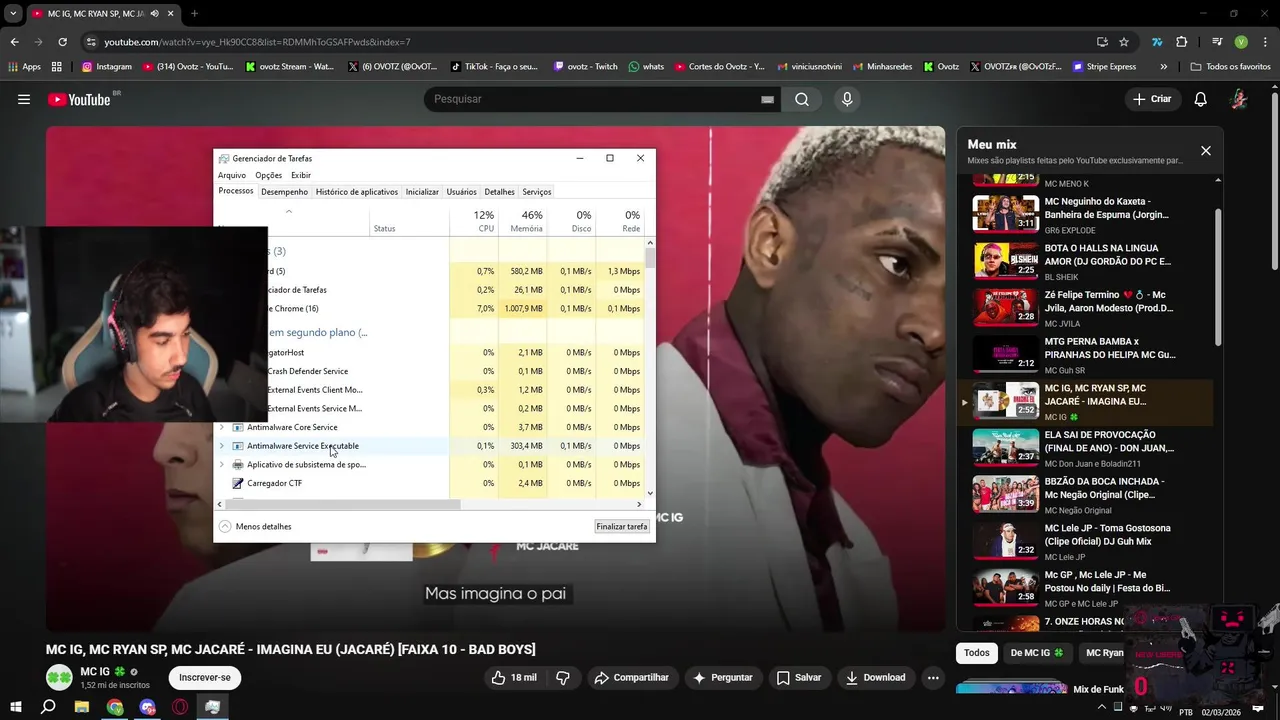Switch to the Histórico de aplicativos tab
The width and height of the screenshot is (1280, 720).
(357, 192)
